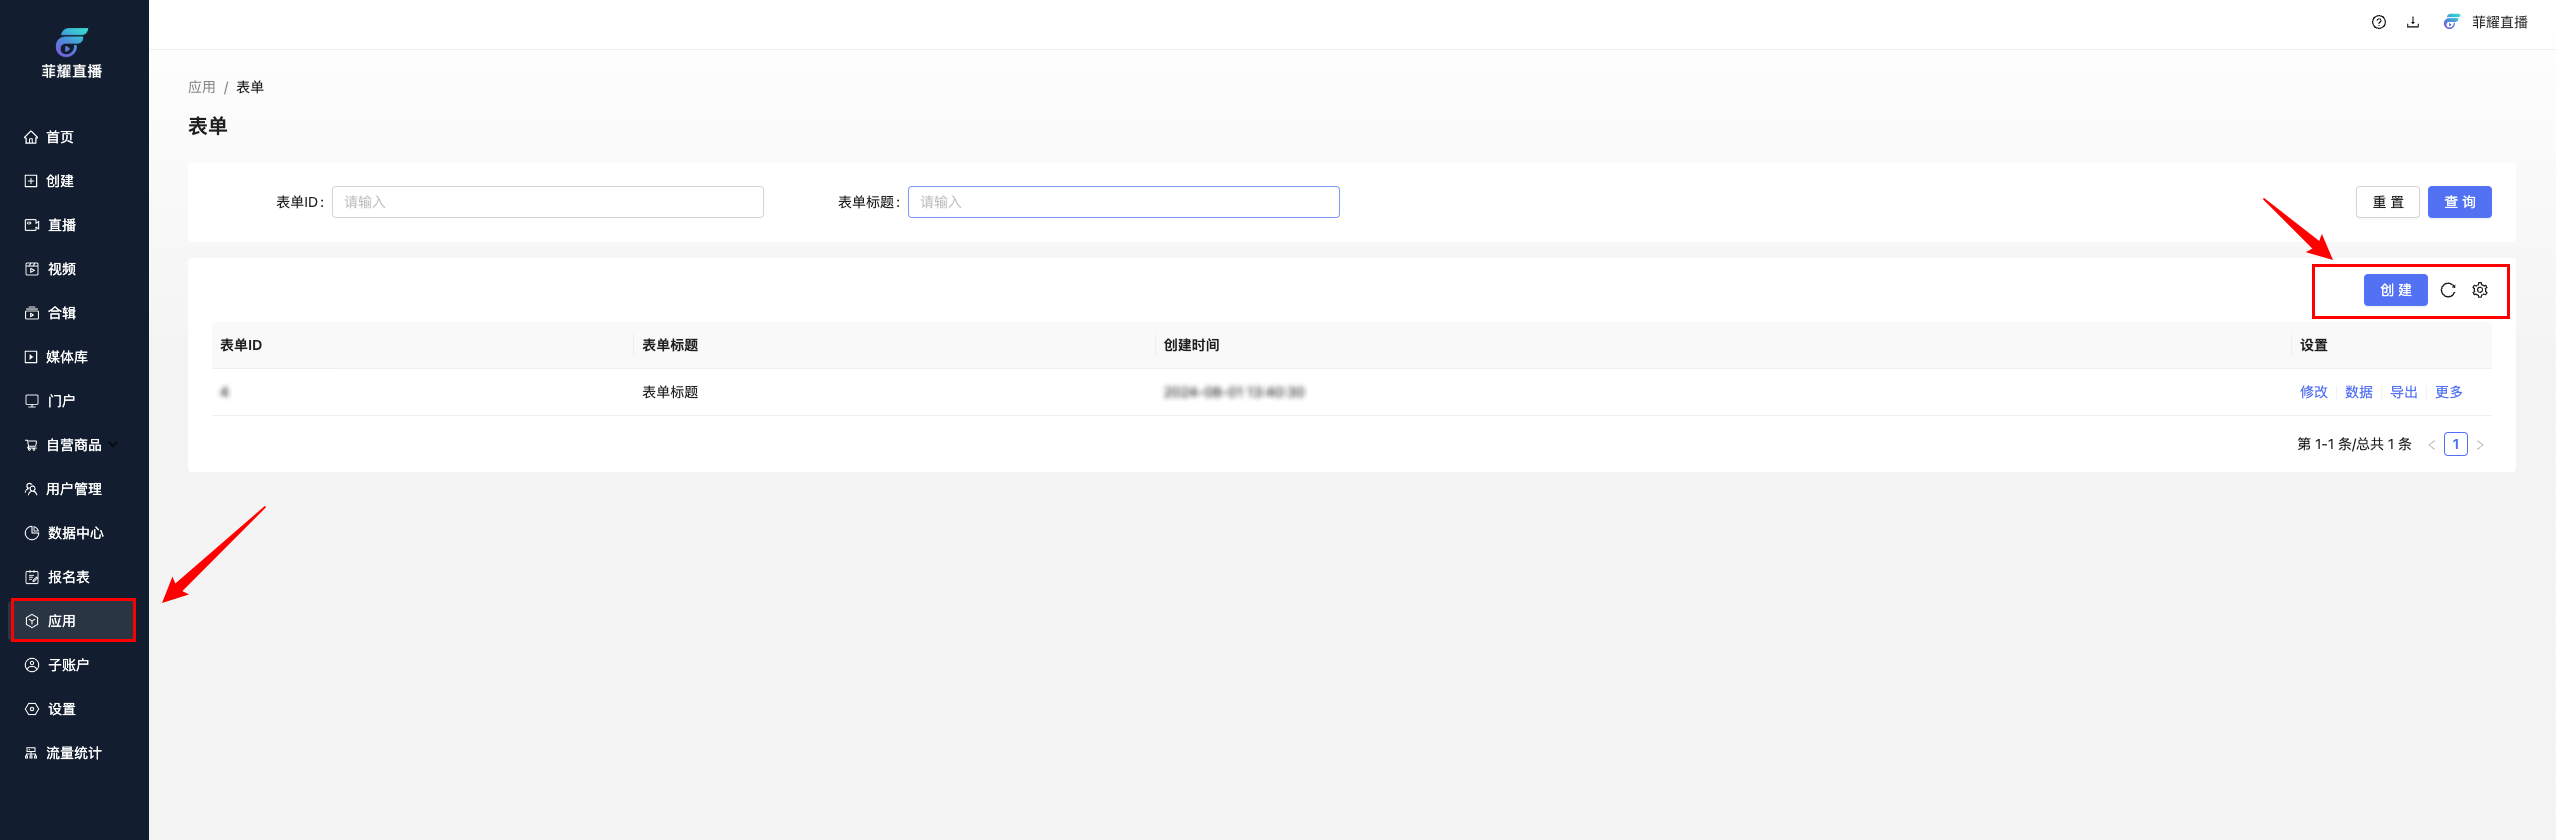
Task: Click the help question mark icon
Action: click(x=2379, y=22)
